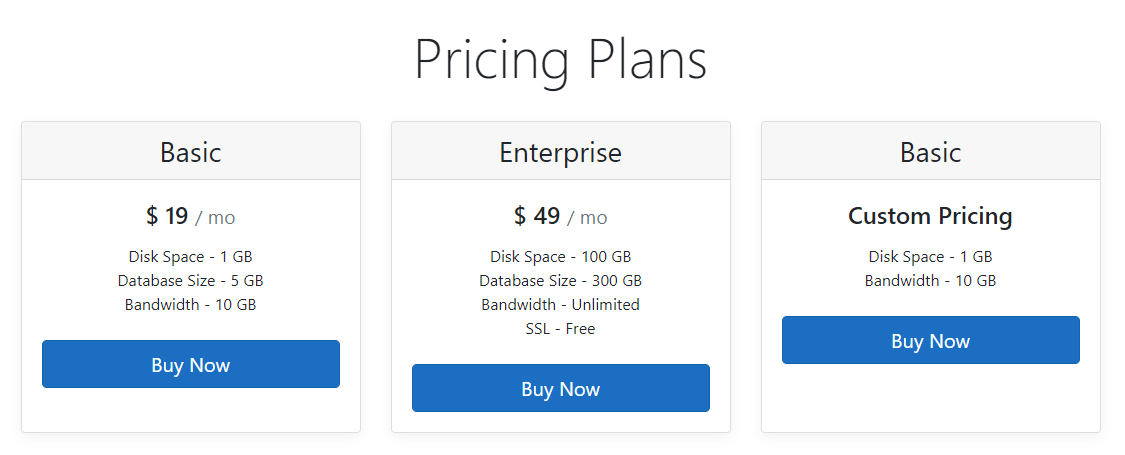This screenshot has height=455, width=1125.
Task: Click the $ 49 / mo price
Action: point(560,216)
